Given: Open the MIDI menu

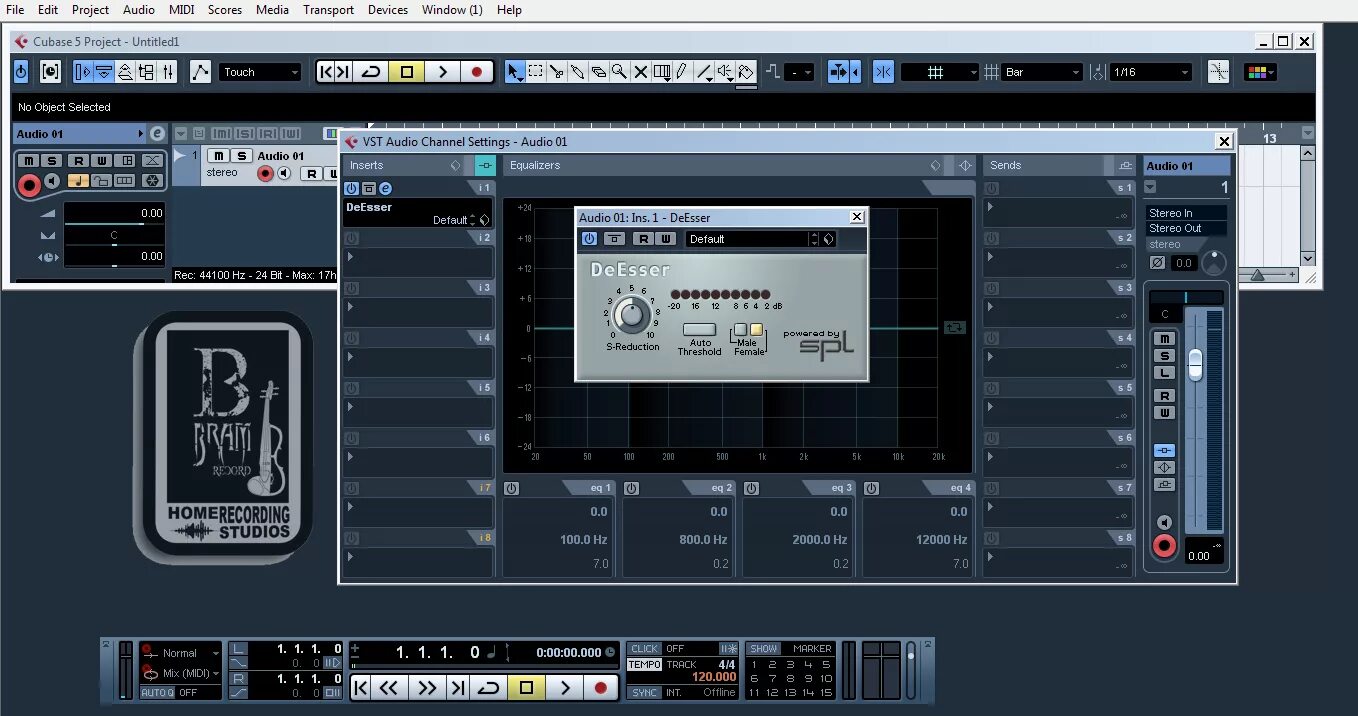Looking at the screenshot, I should coord(182,10).
